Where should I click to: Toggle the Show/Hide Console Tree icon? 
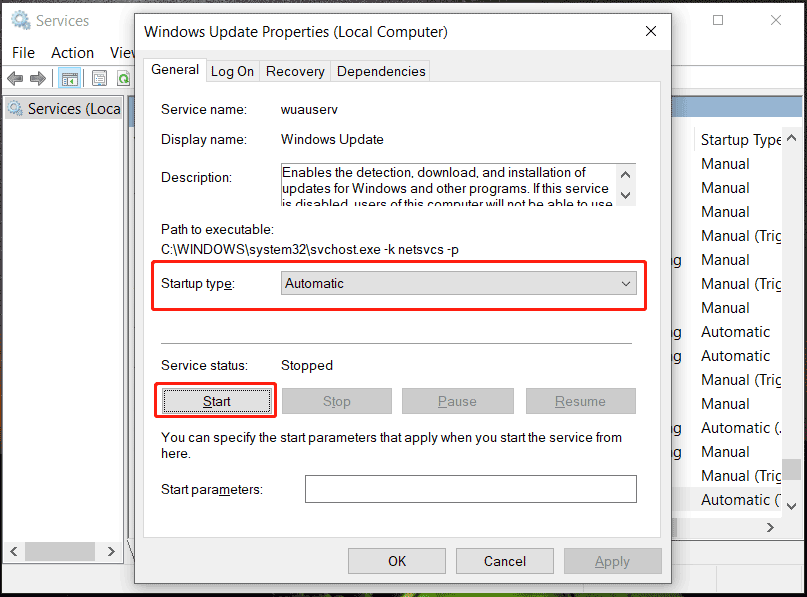(70, 77)
